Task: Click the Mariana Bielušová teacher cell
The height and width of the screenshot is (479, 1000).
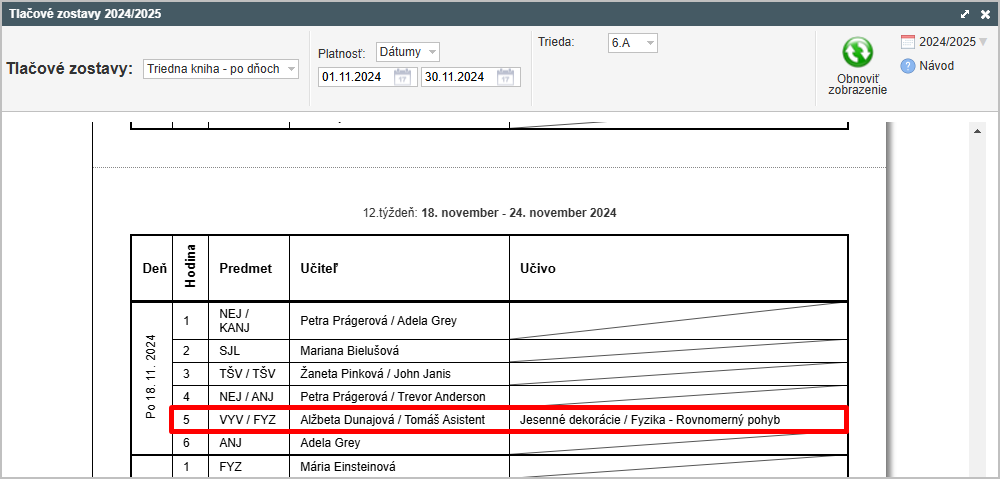Action: point(350,351)
